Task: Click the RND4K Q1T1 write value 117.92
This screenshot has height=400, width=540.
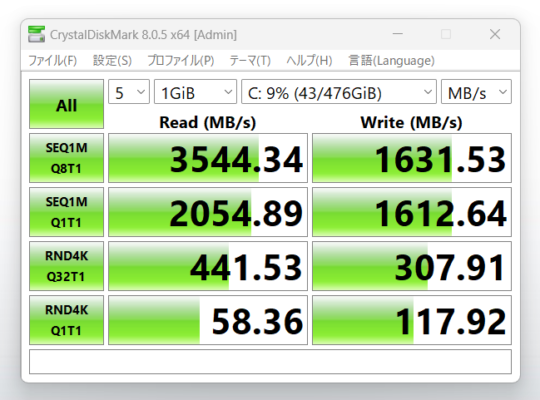Action: pyautogui.click(x=412, y=320)
